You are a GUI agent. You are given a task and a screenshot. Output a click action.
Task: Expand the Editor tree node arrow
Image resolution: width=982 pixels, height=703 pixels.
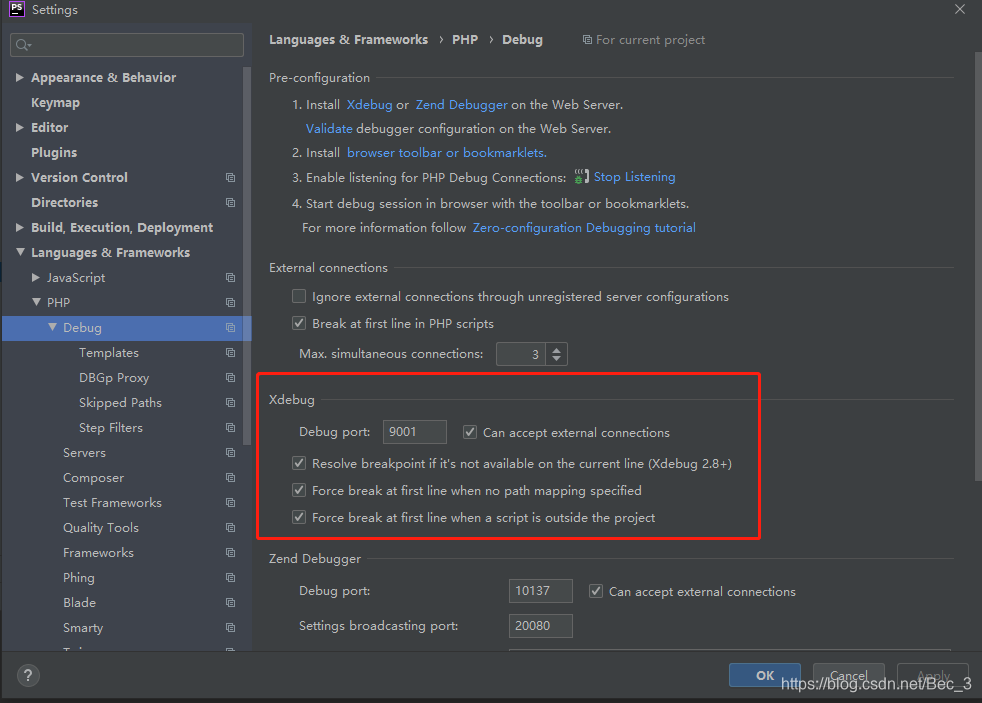(x=19, y=128)
